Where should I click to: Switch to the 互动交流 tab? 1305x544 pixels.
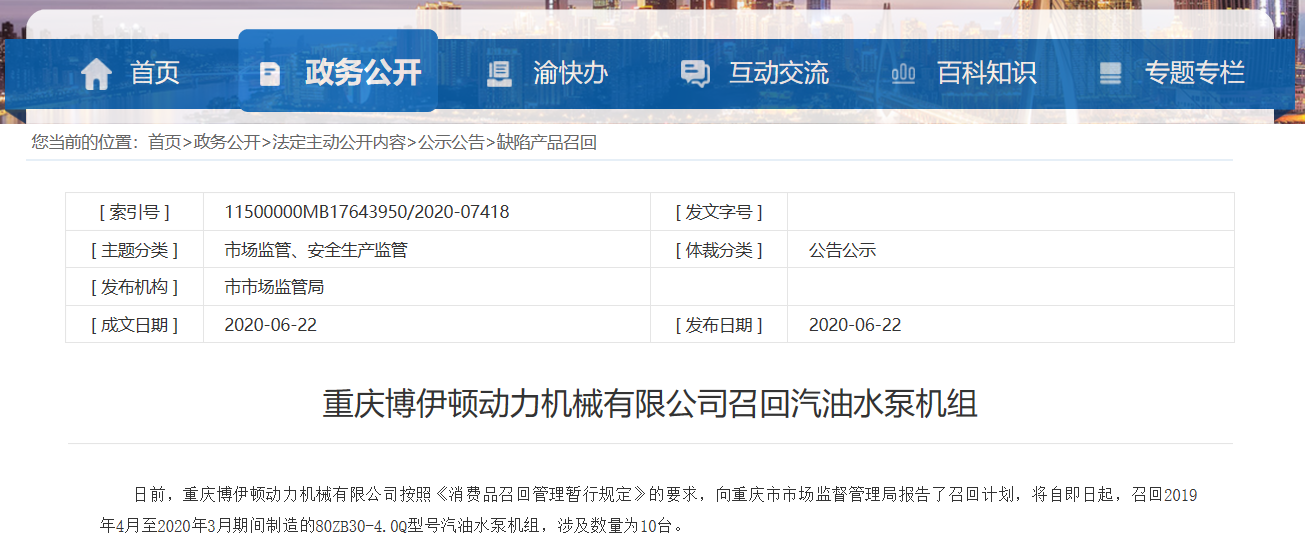point(779,73)
